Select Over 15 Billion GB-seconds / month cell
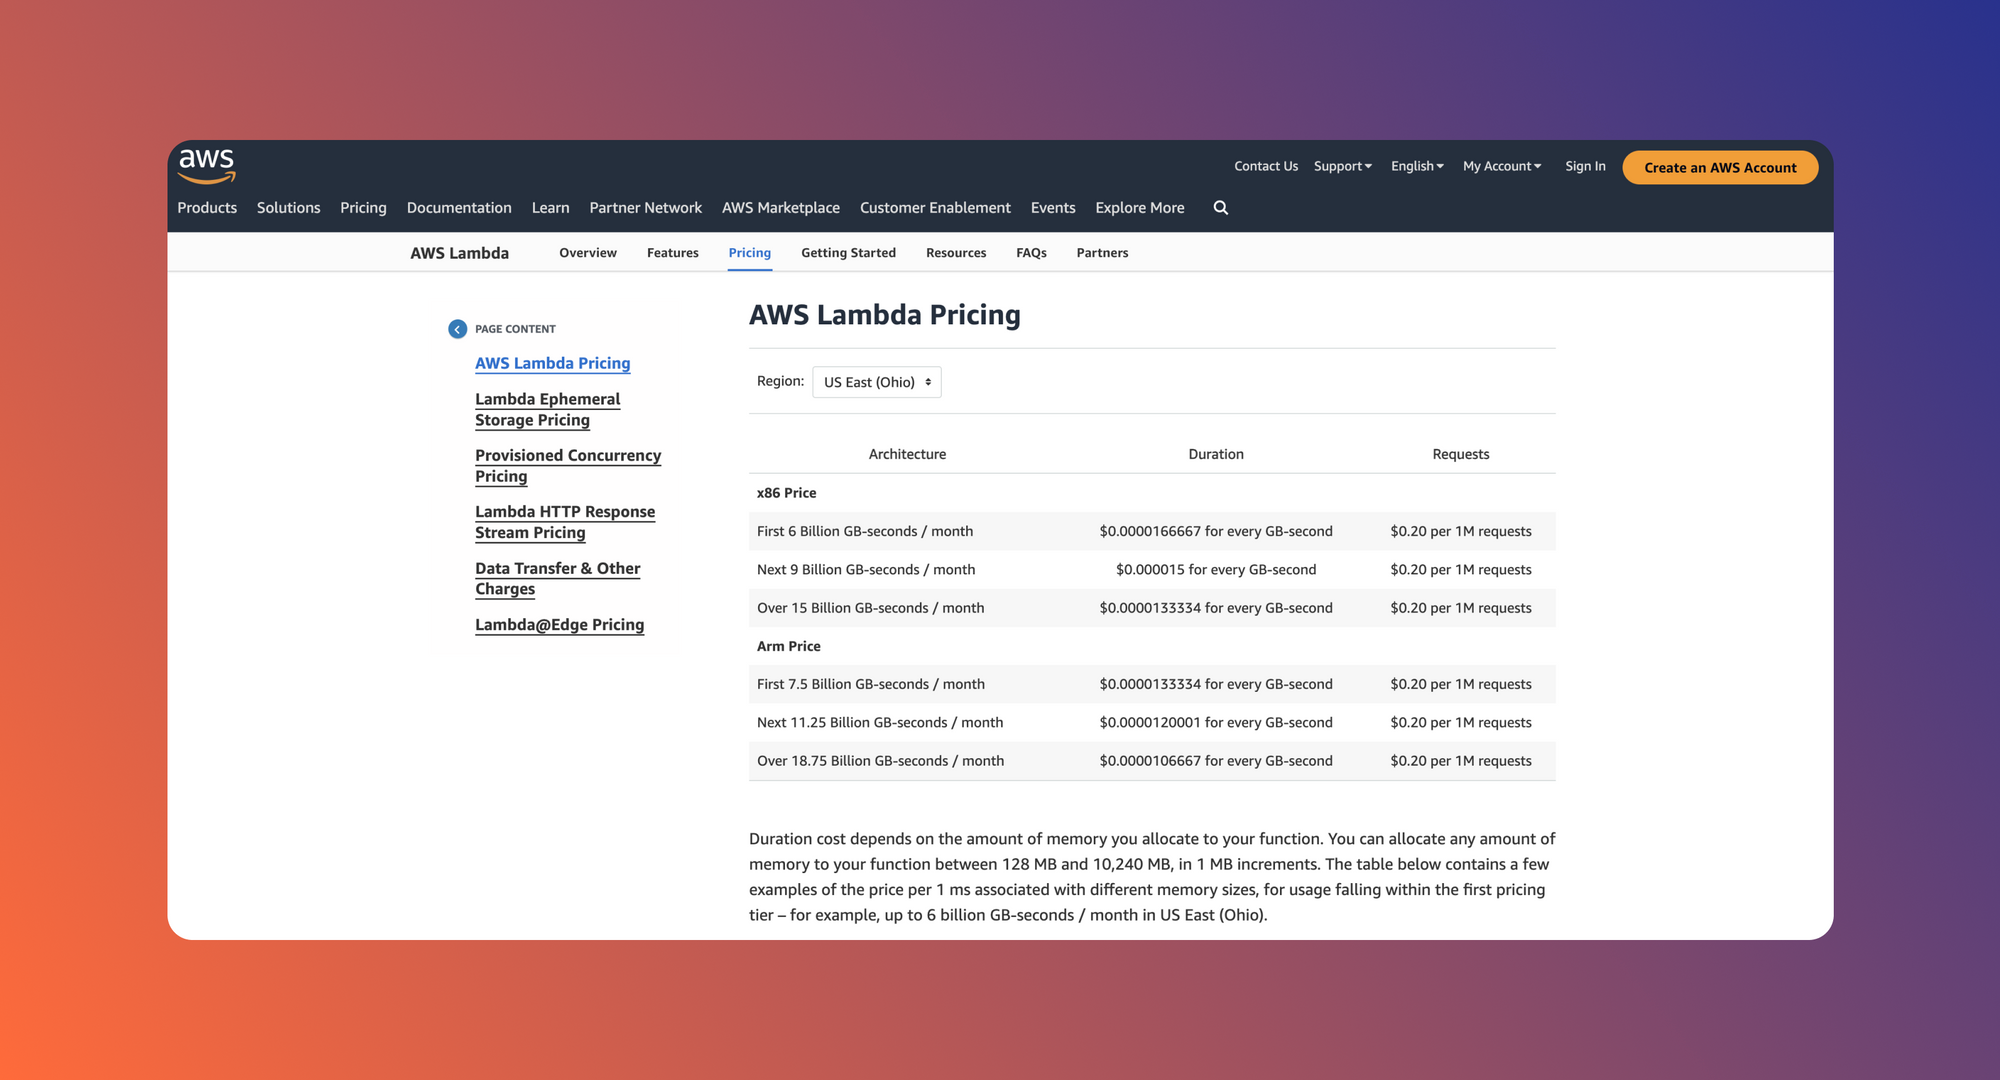The height and width of the screenshot is (1080, 2000). 870,608
